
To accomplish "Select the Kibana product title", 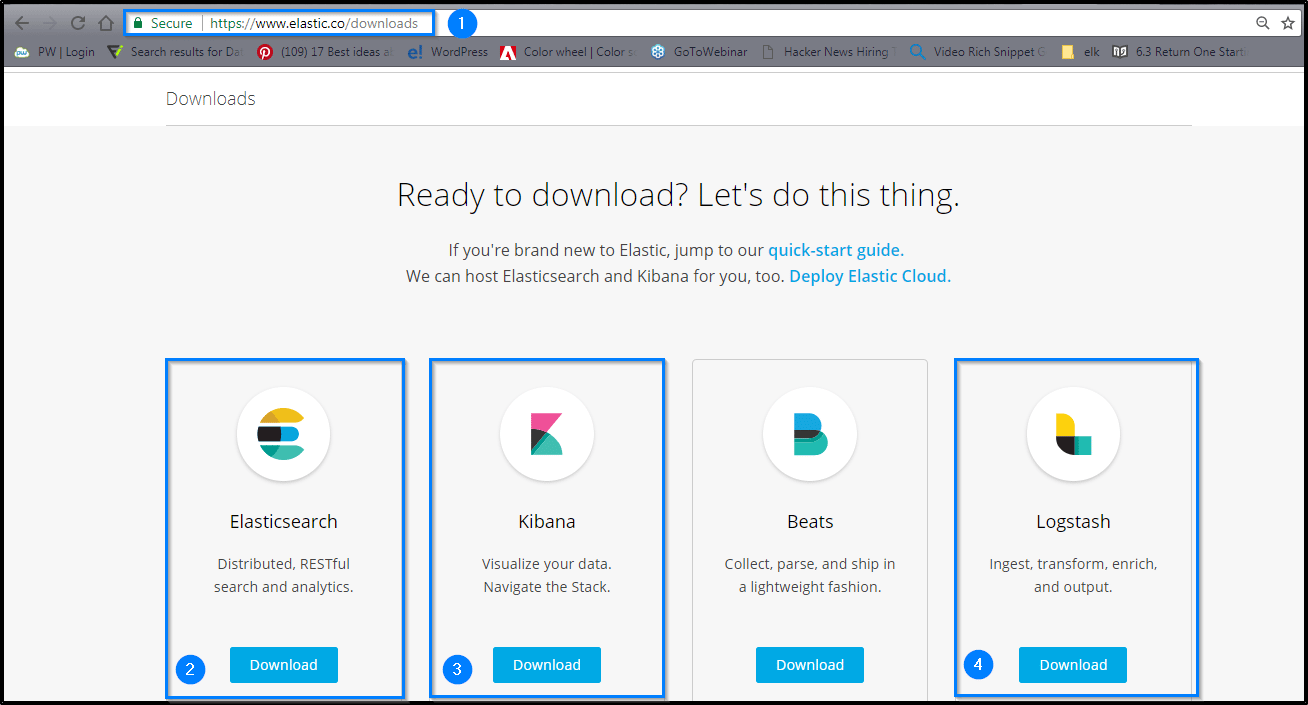I will click(547, 522).
